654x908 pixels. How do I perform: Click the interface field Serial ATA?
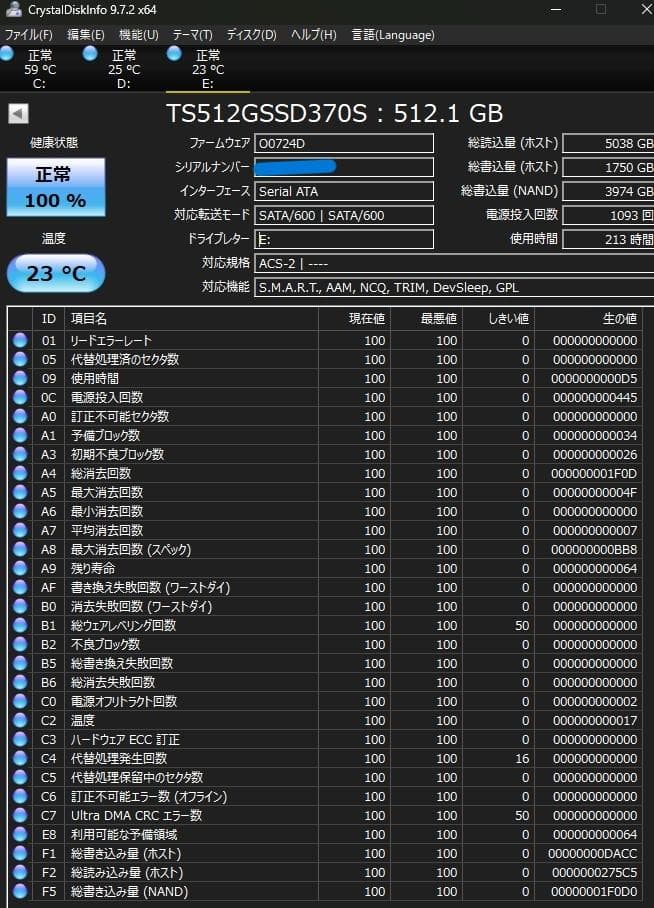click(x=344, y=191)
